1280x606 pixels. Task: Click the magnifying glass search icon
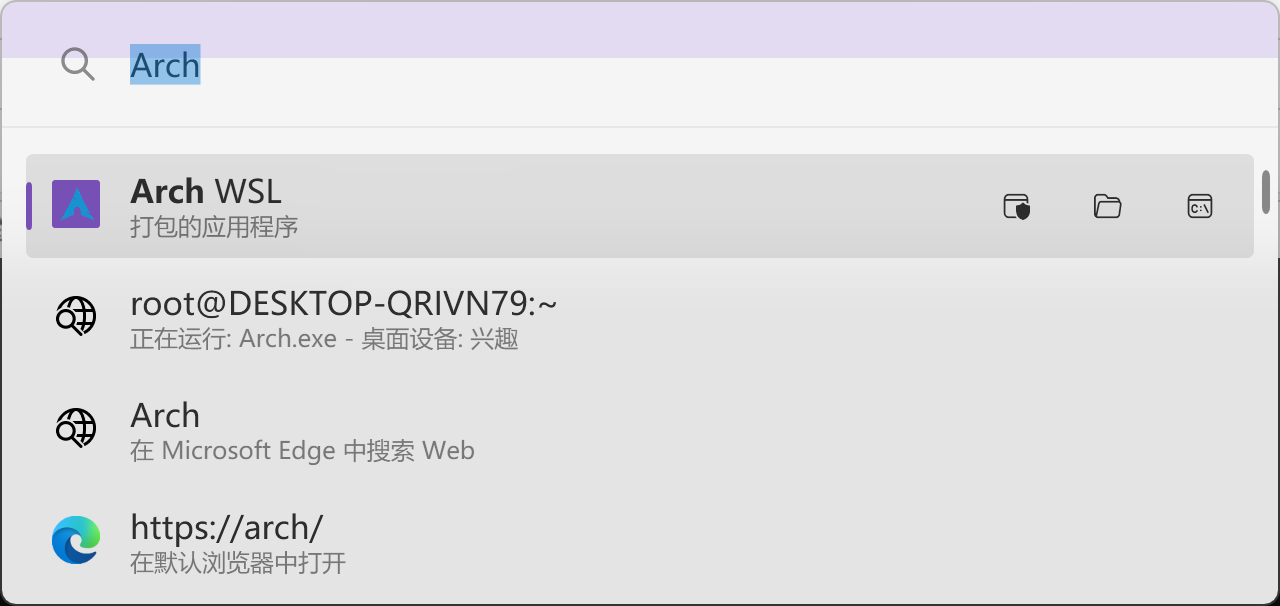pyautogui.click(x=77, y=65)
